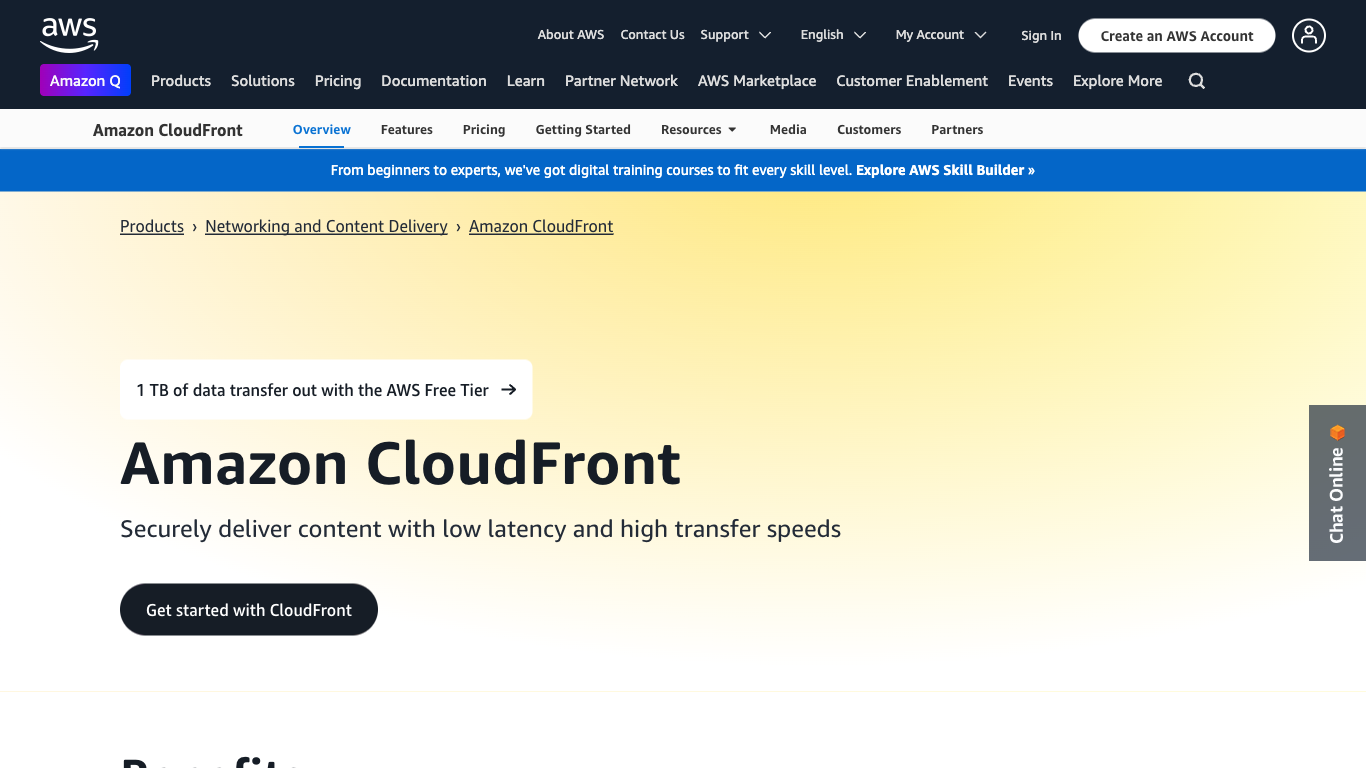1366x768 pixels.
Task: Open the Pricing menu in main navigation
Action: click(x=338, y=81)
